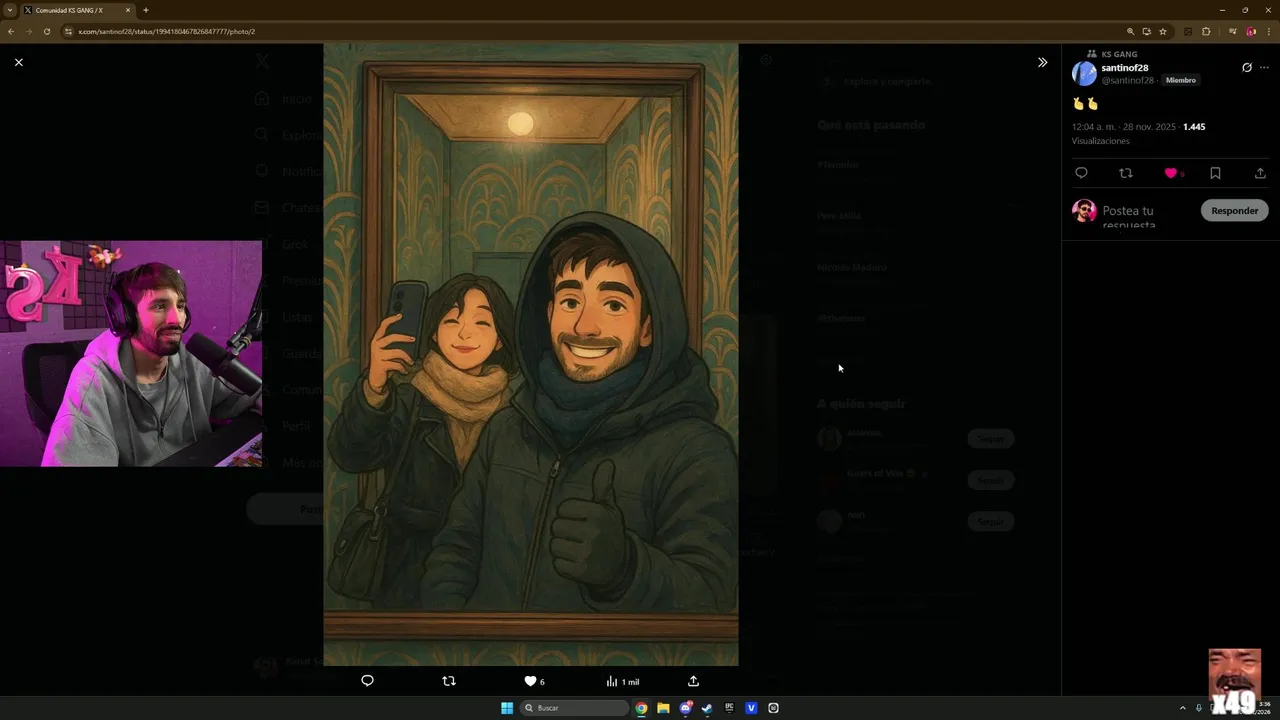Repost icon in the side panel
The height and width of the screenshot is (720, 1280).
tap(1126, 173)
